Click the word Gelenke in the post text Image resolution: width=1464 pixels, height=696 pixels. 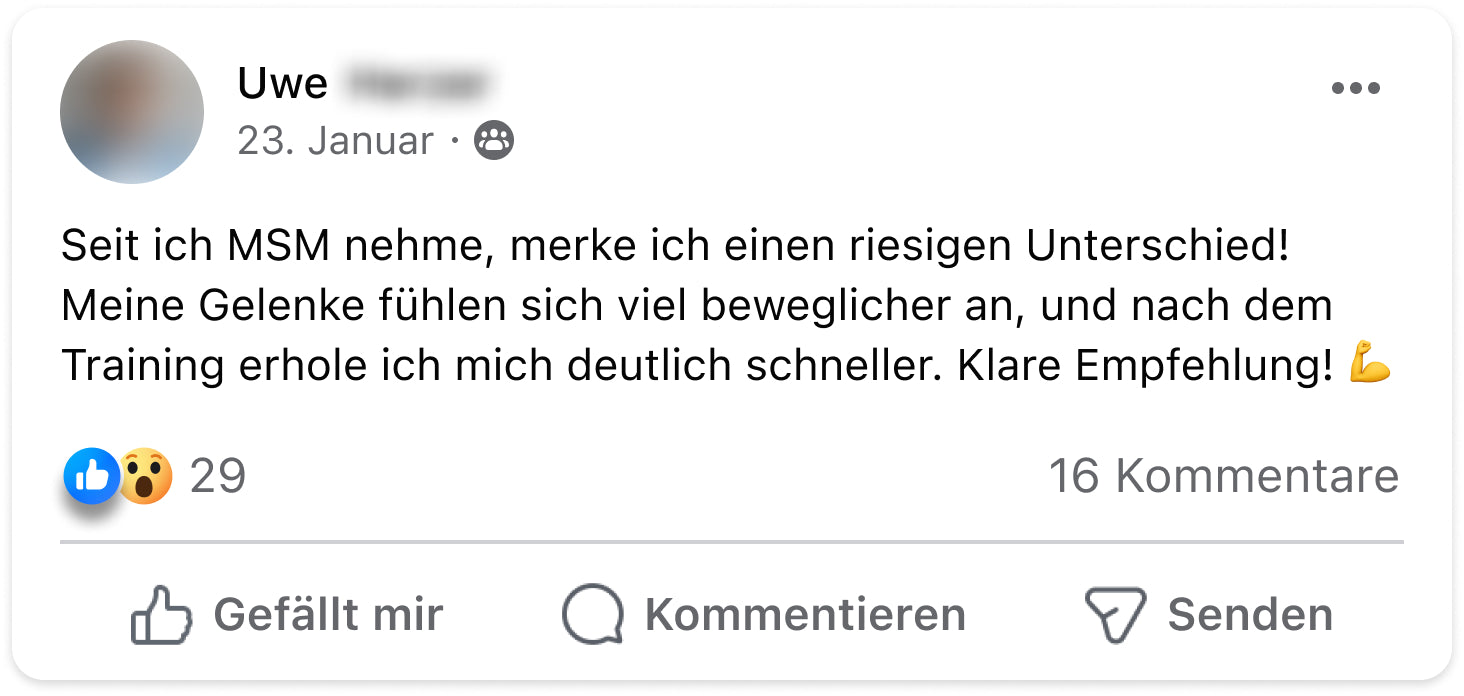[x=264, y=306]
